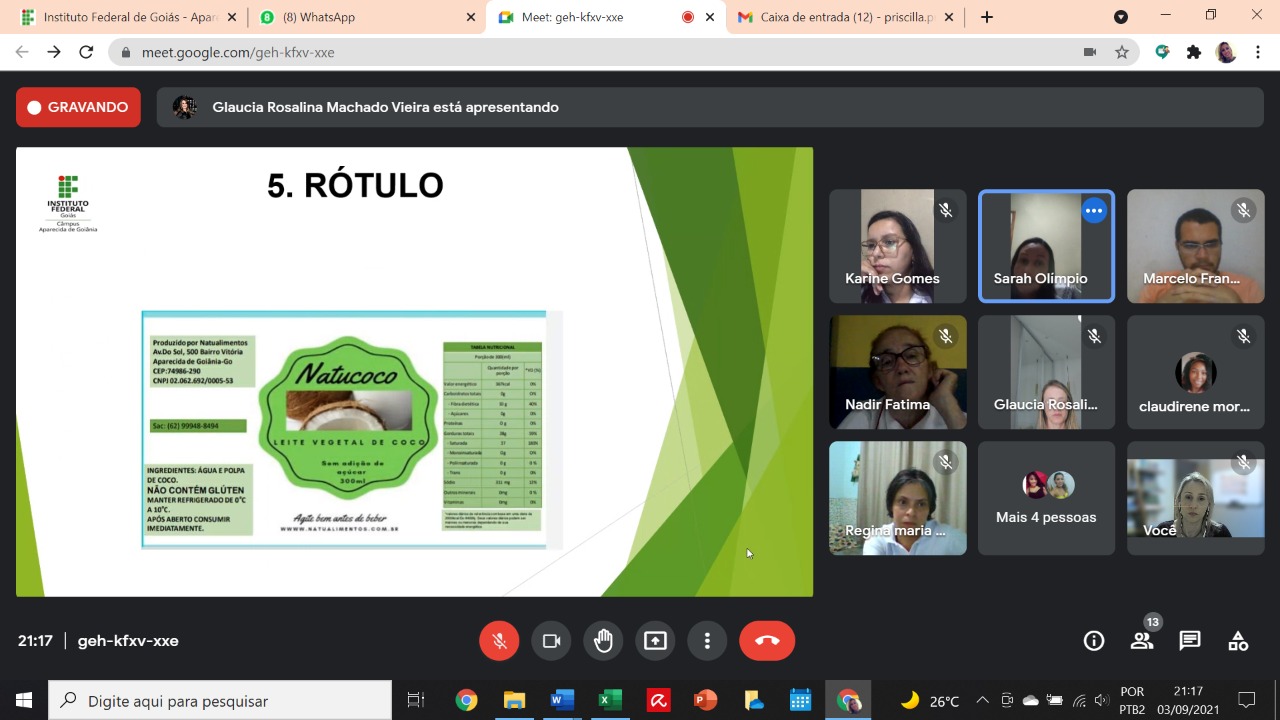Expand the system tray hidden icons

point(982,700)
